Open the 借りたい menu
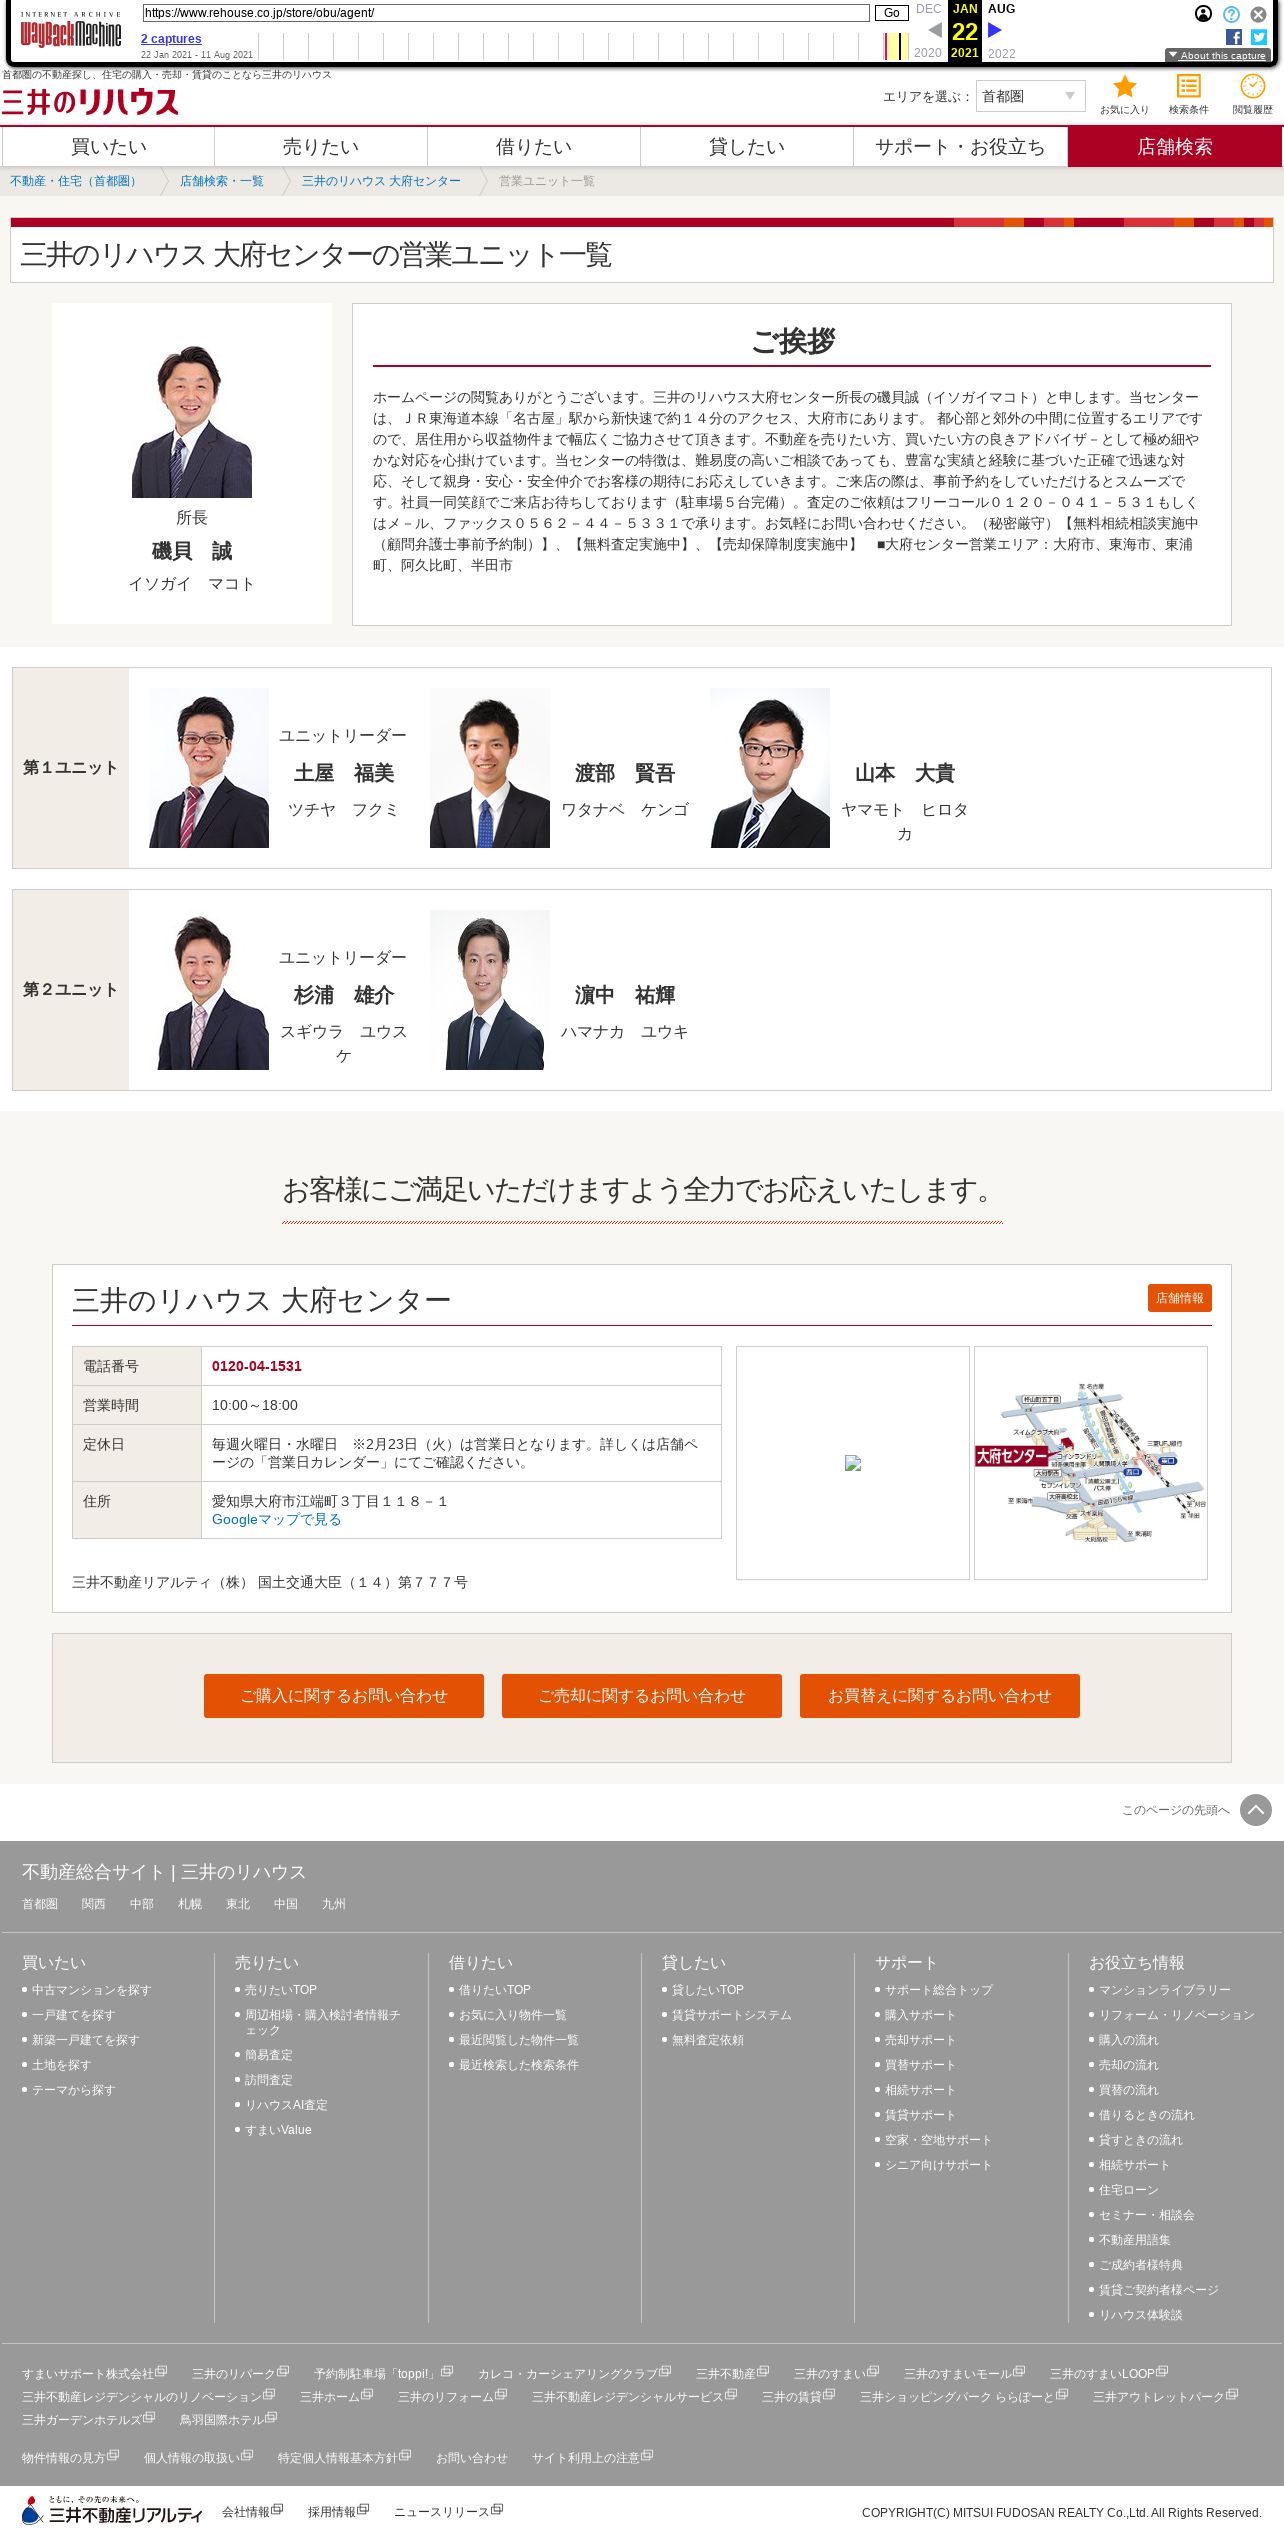Viewport: 1284px width, 2541px height. click(x=534, y=147)
